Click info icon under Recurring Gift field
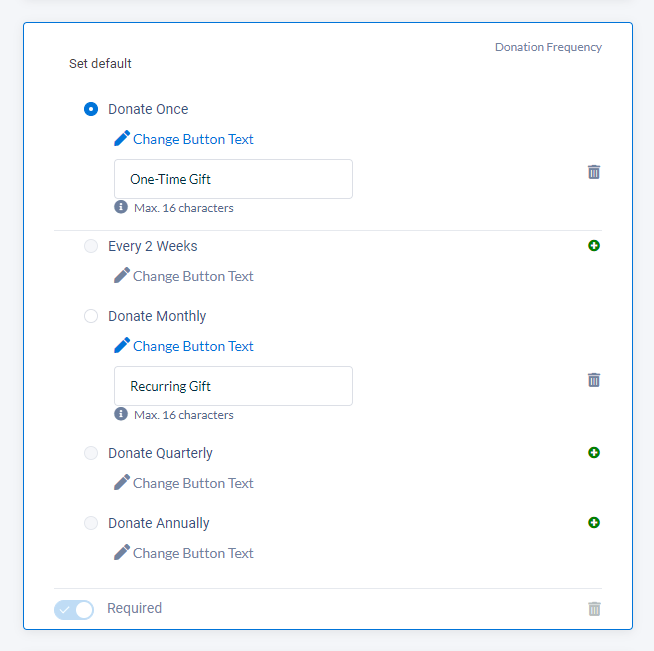The width and height of the screenshot is (654, 651). [x=121, y=414]
